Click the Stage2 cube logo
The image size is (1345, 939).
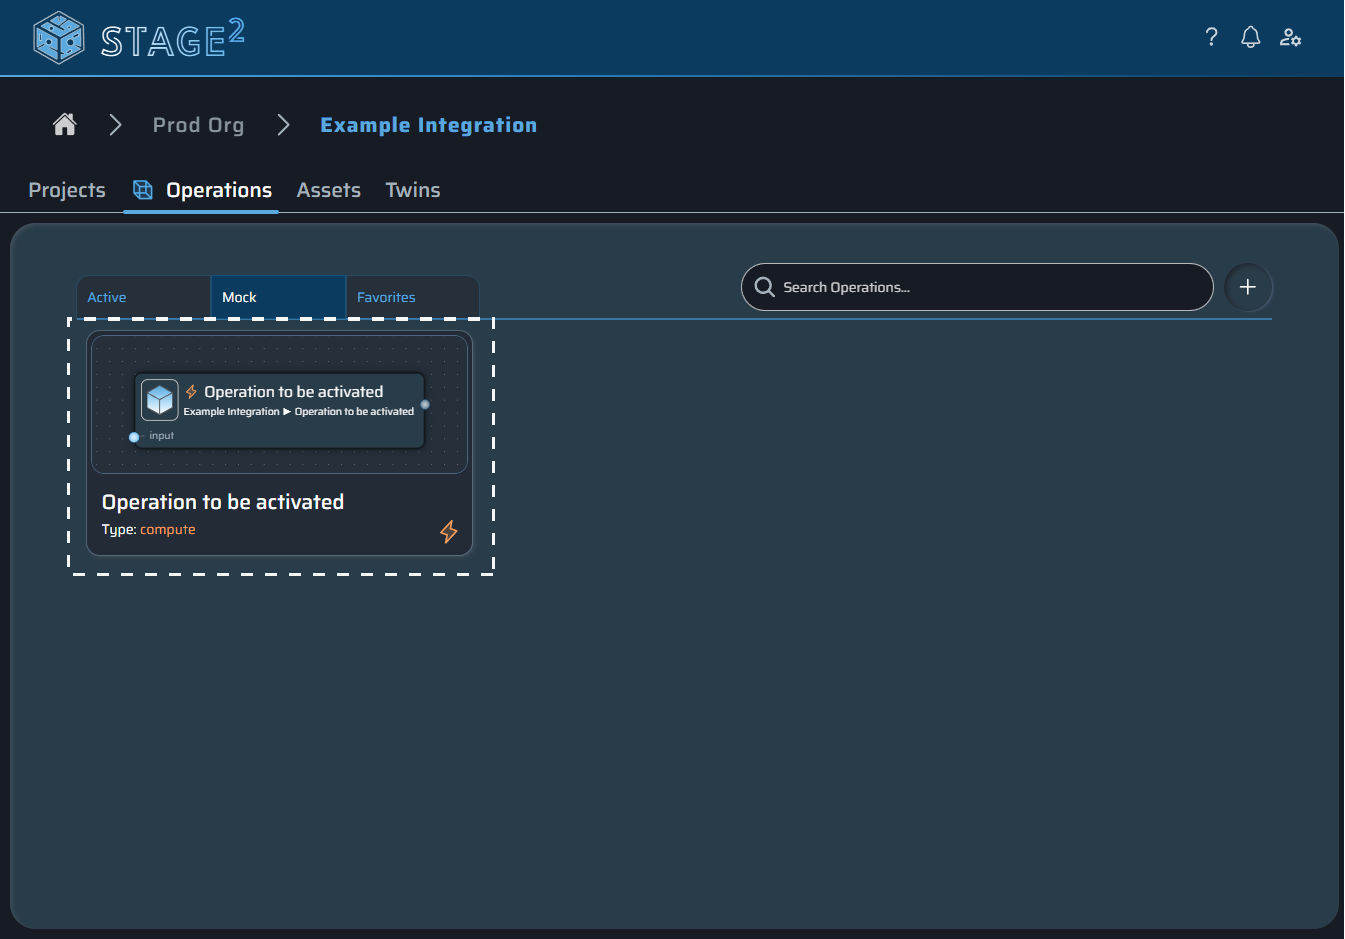click(58, 38)
